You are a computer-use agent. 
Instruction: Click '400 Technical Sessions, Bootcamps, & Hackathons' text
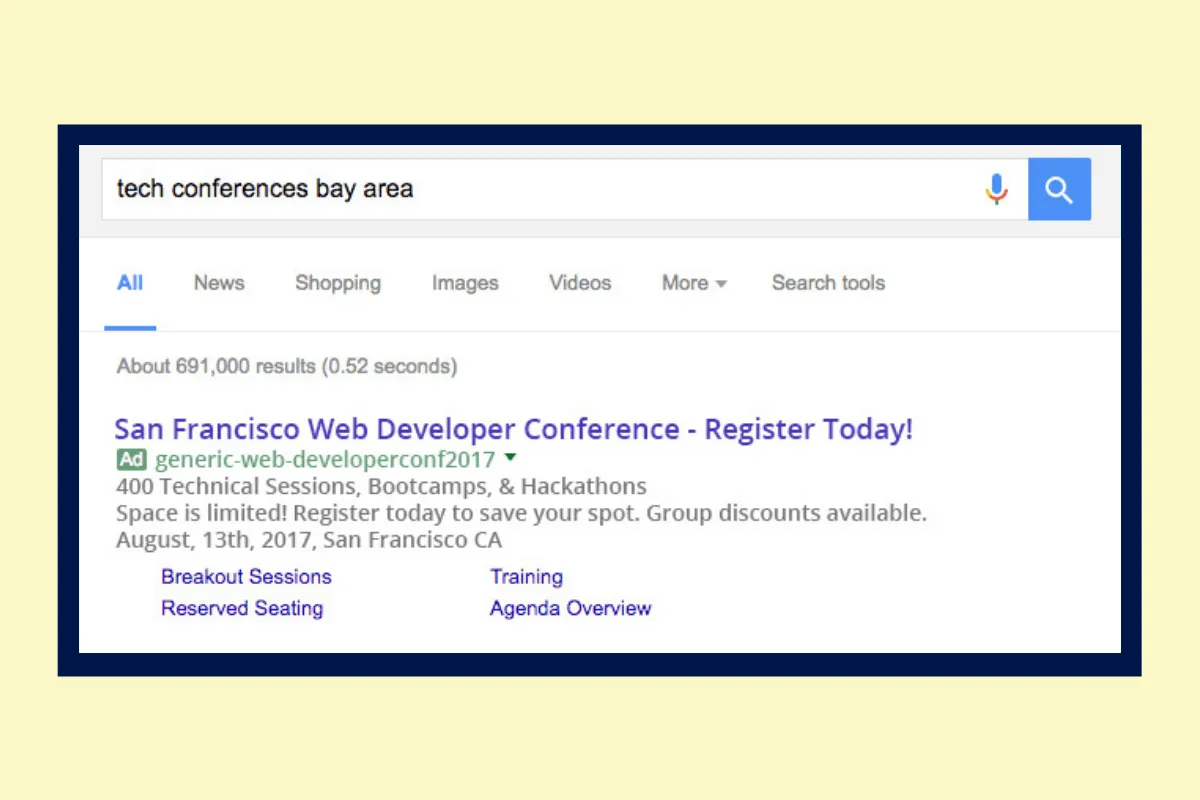click(381, 487)
